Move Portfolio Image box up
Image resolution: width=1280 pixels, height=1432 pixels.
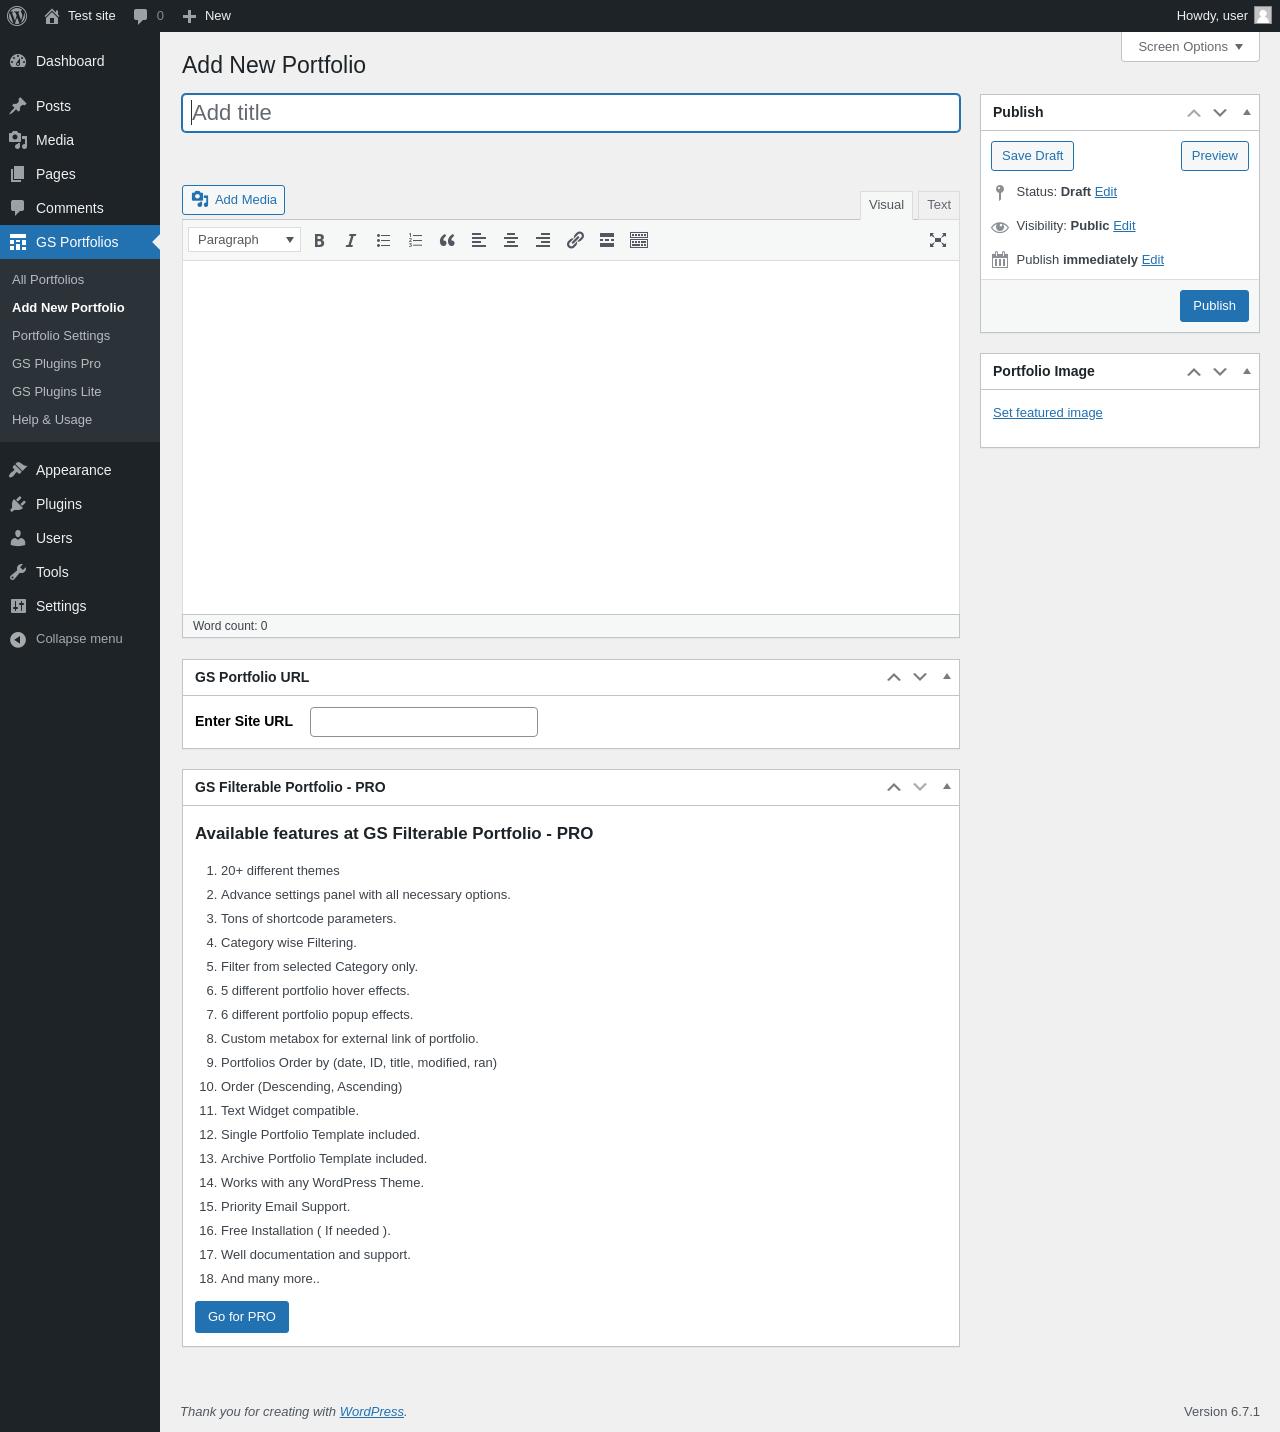(1194, 372)
